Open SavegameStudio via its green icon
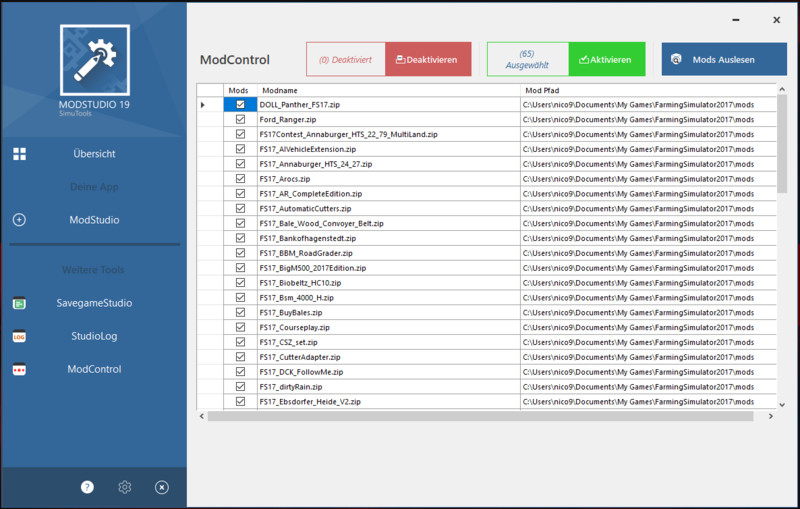This screenshot has height=509, width=800. click(x=19, y=303)
